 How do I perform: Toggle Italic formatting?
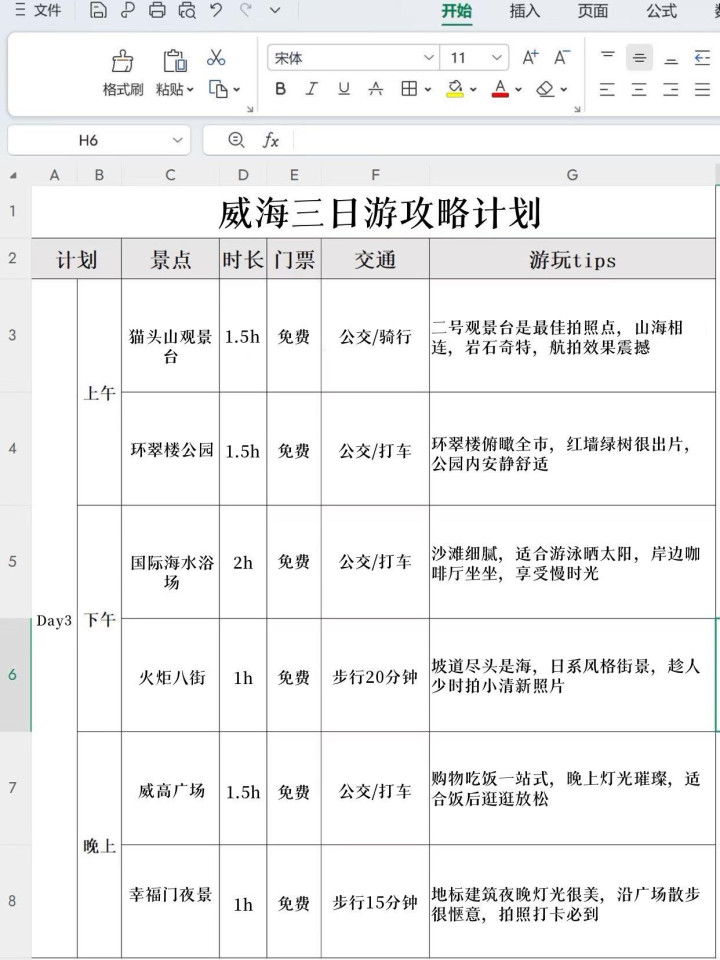[311, 89]
